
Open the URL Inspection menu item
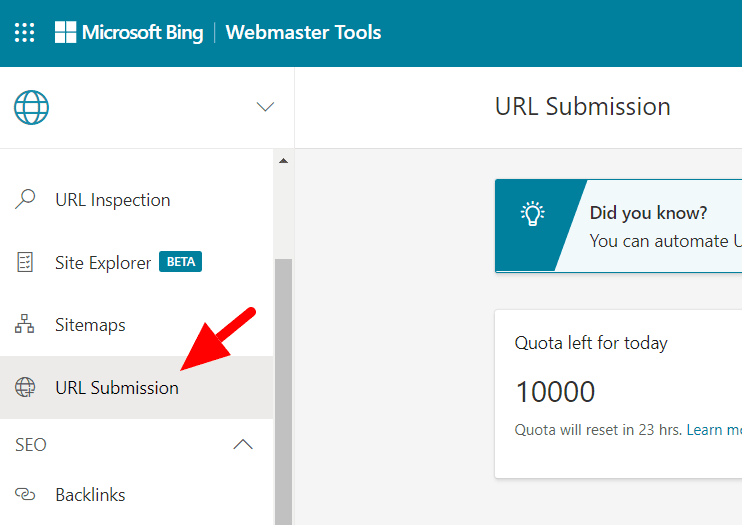pos(112,200)
